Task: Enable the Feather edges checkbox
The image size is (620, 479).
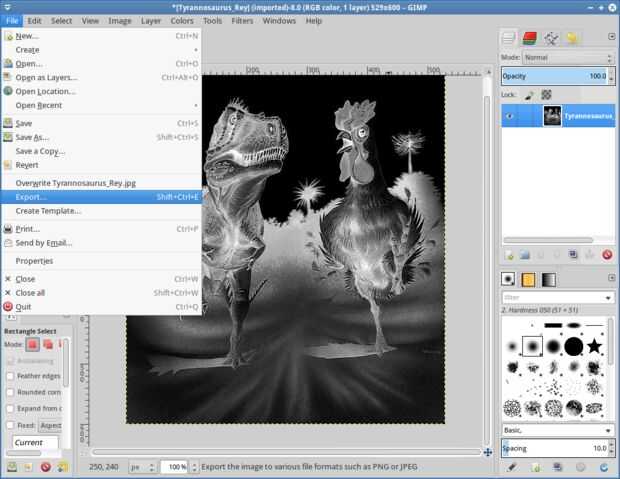Action: [x=11, y=376]
